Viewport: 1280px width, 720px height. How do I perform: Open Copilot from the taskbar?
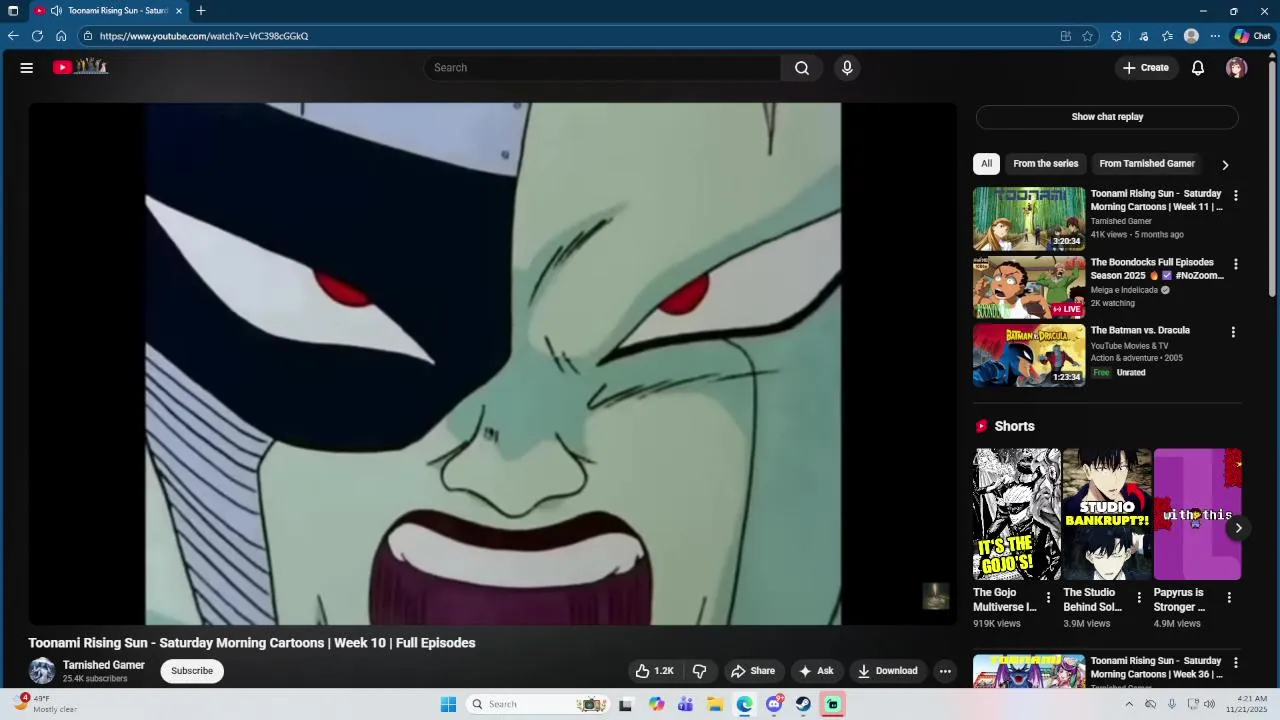click(x=656, y=704)
